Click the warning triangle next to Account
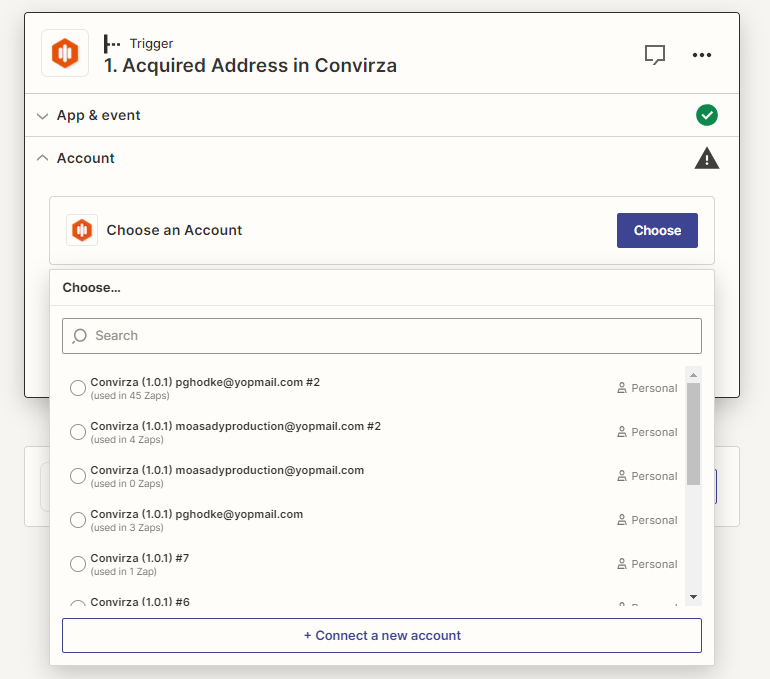 (707, 158)
